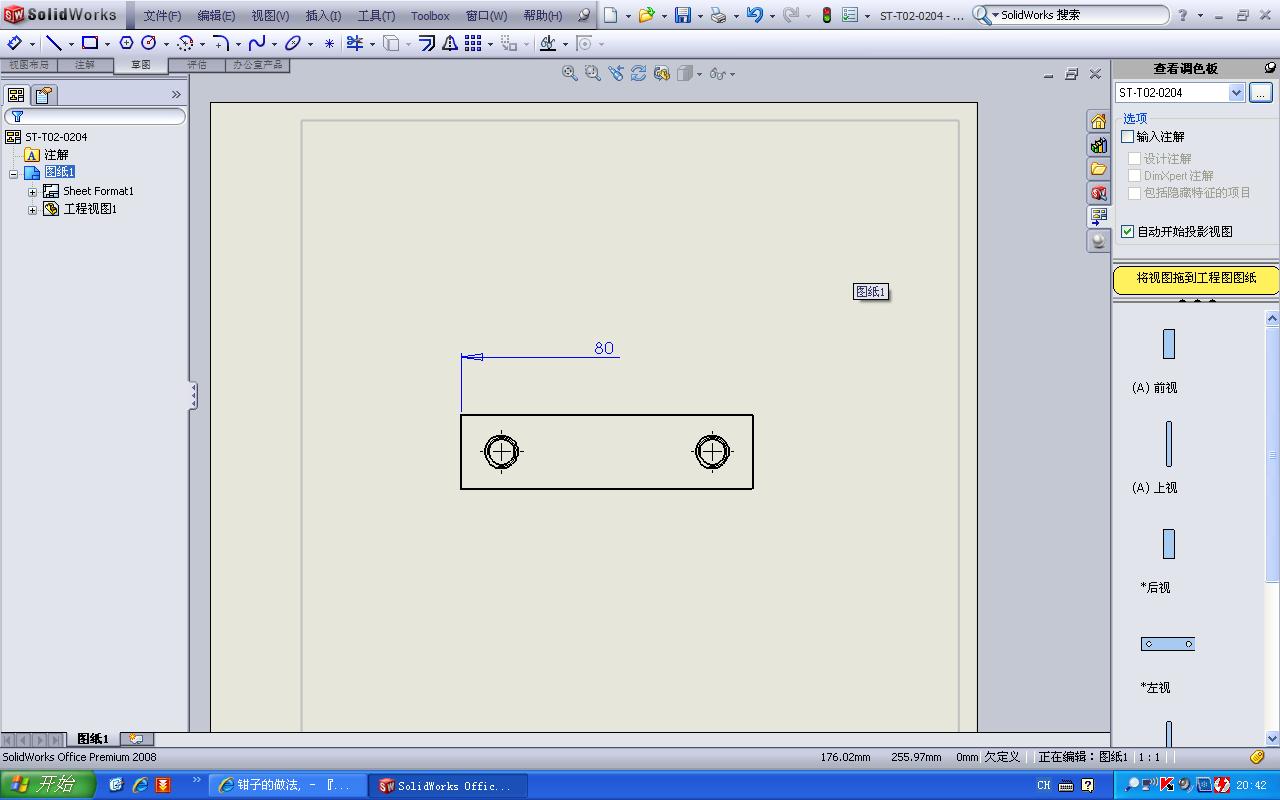Open the 文件(F) menu
The width and height of the screenshot is (1280, 800).
(162, 16)
